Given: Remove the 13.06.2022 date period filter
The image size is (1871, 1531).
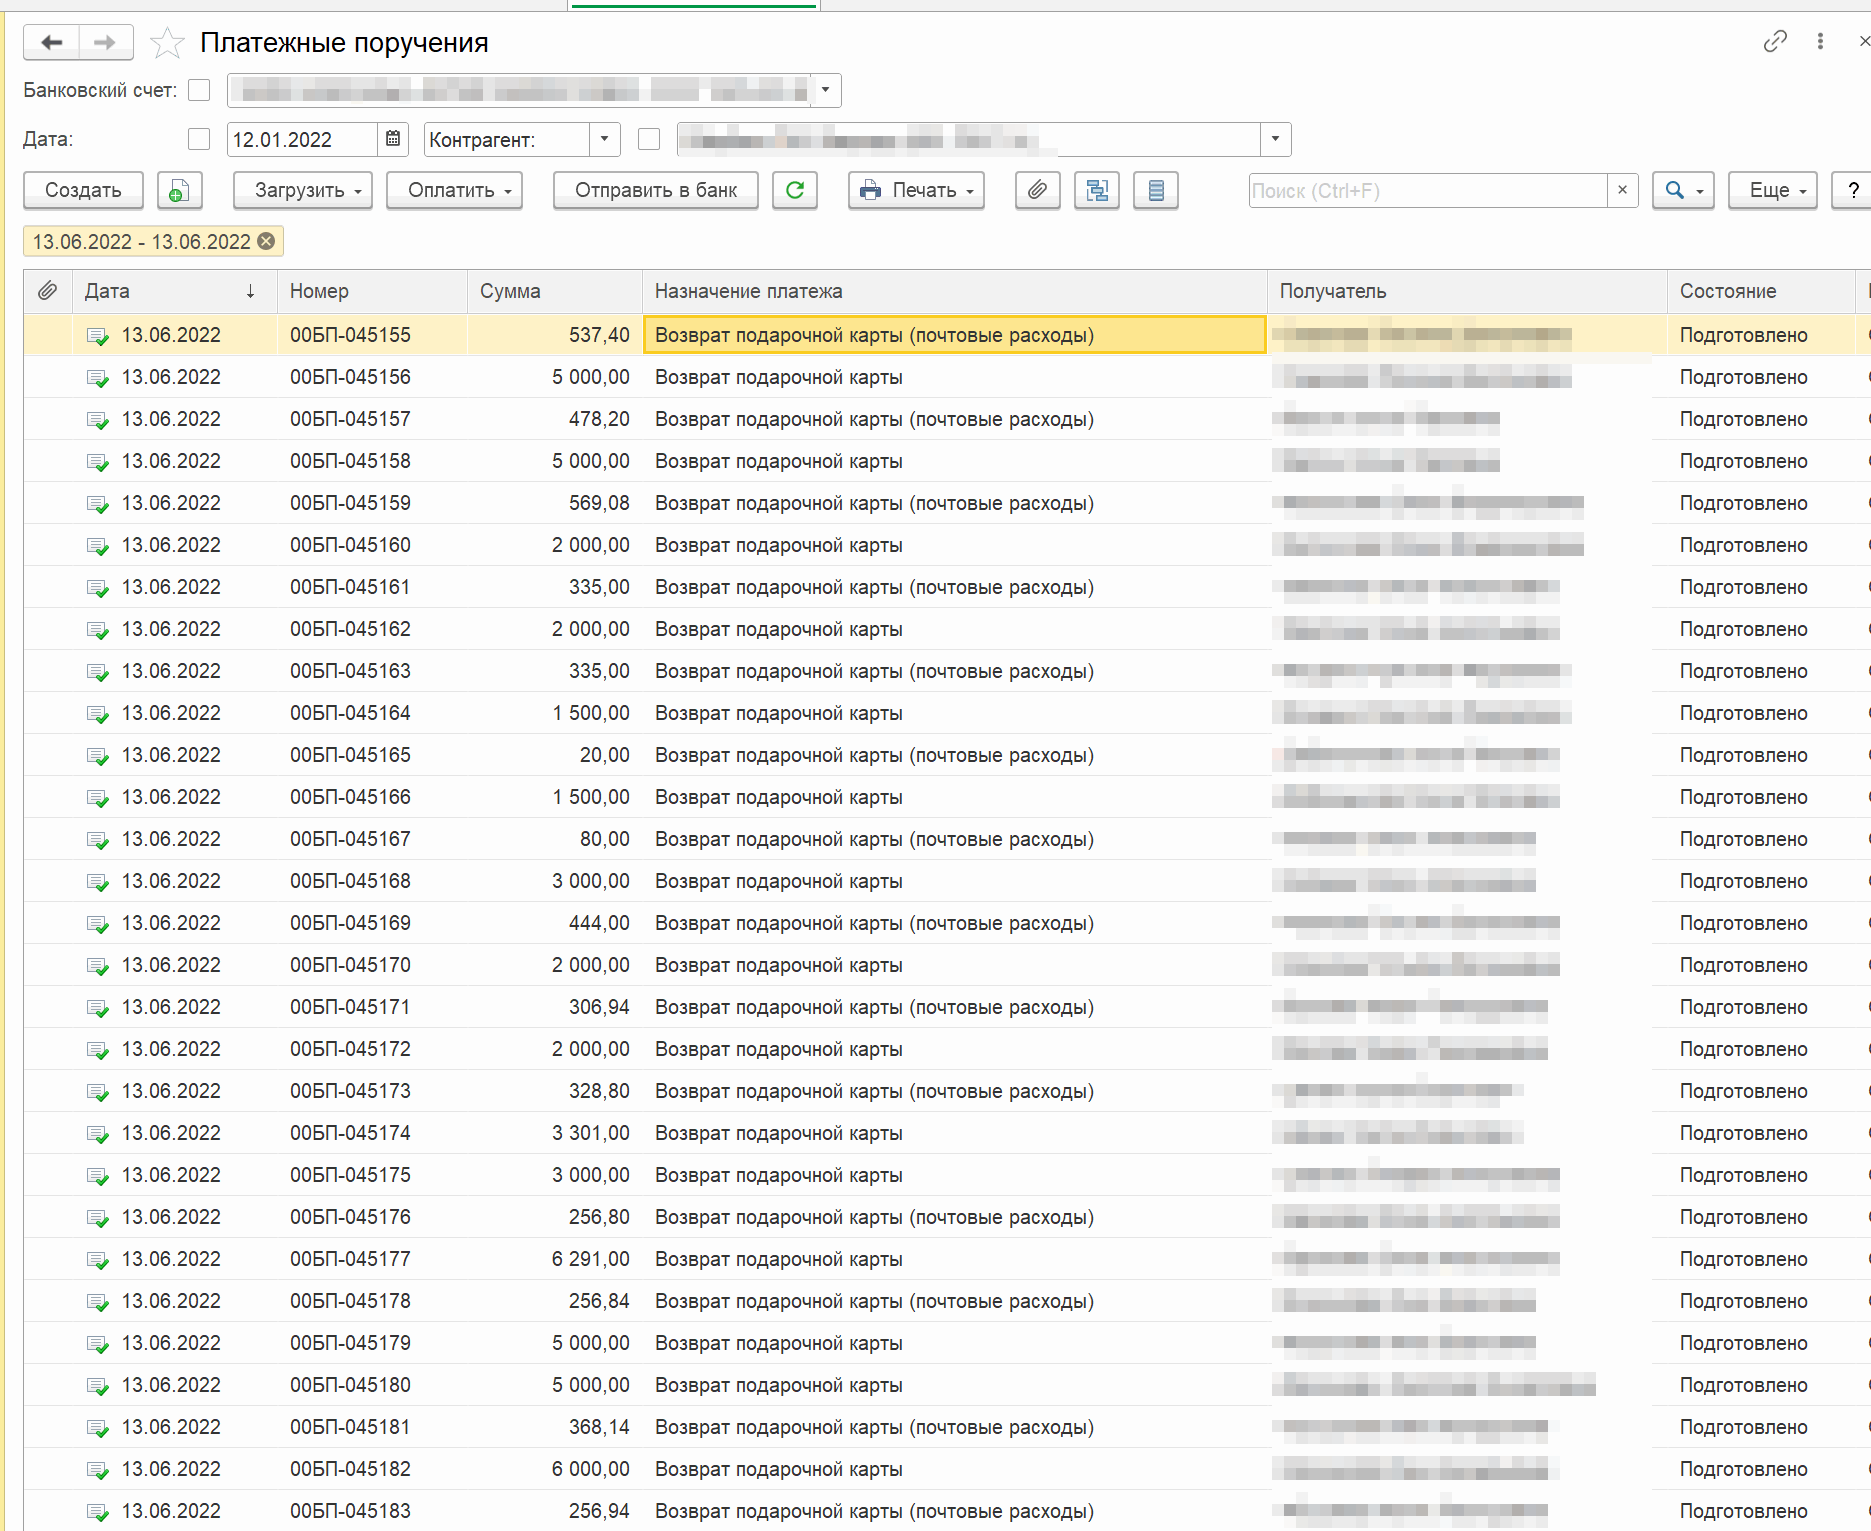Looking at the screenshot, I should [x=267, y=241].
